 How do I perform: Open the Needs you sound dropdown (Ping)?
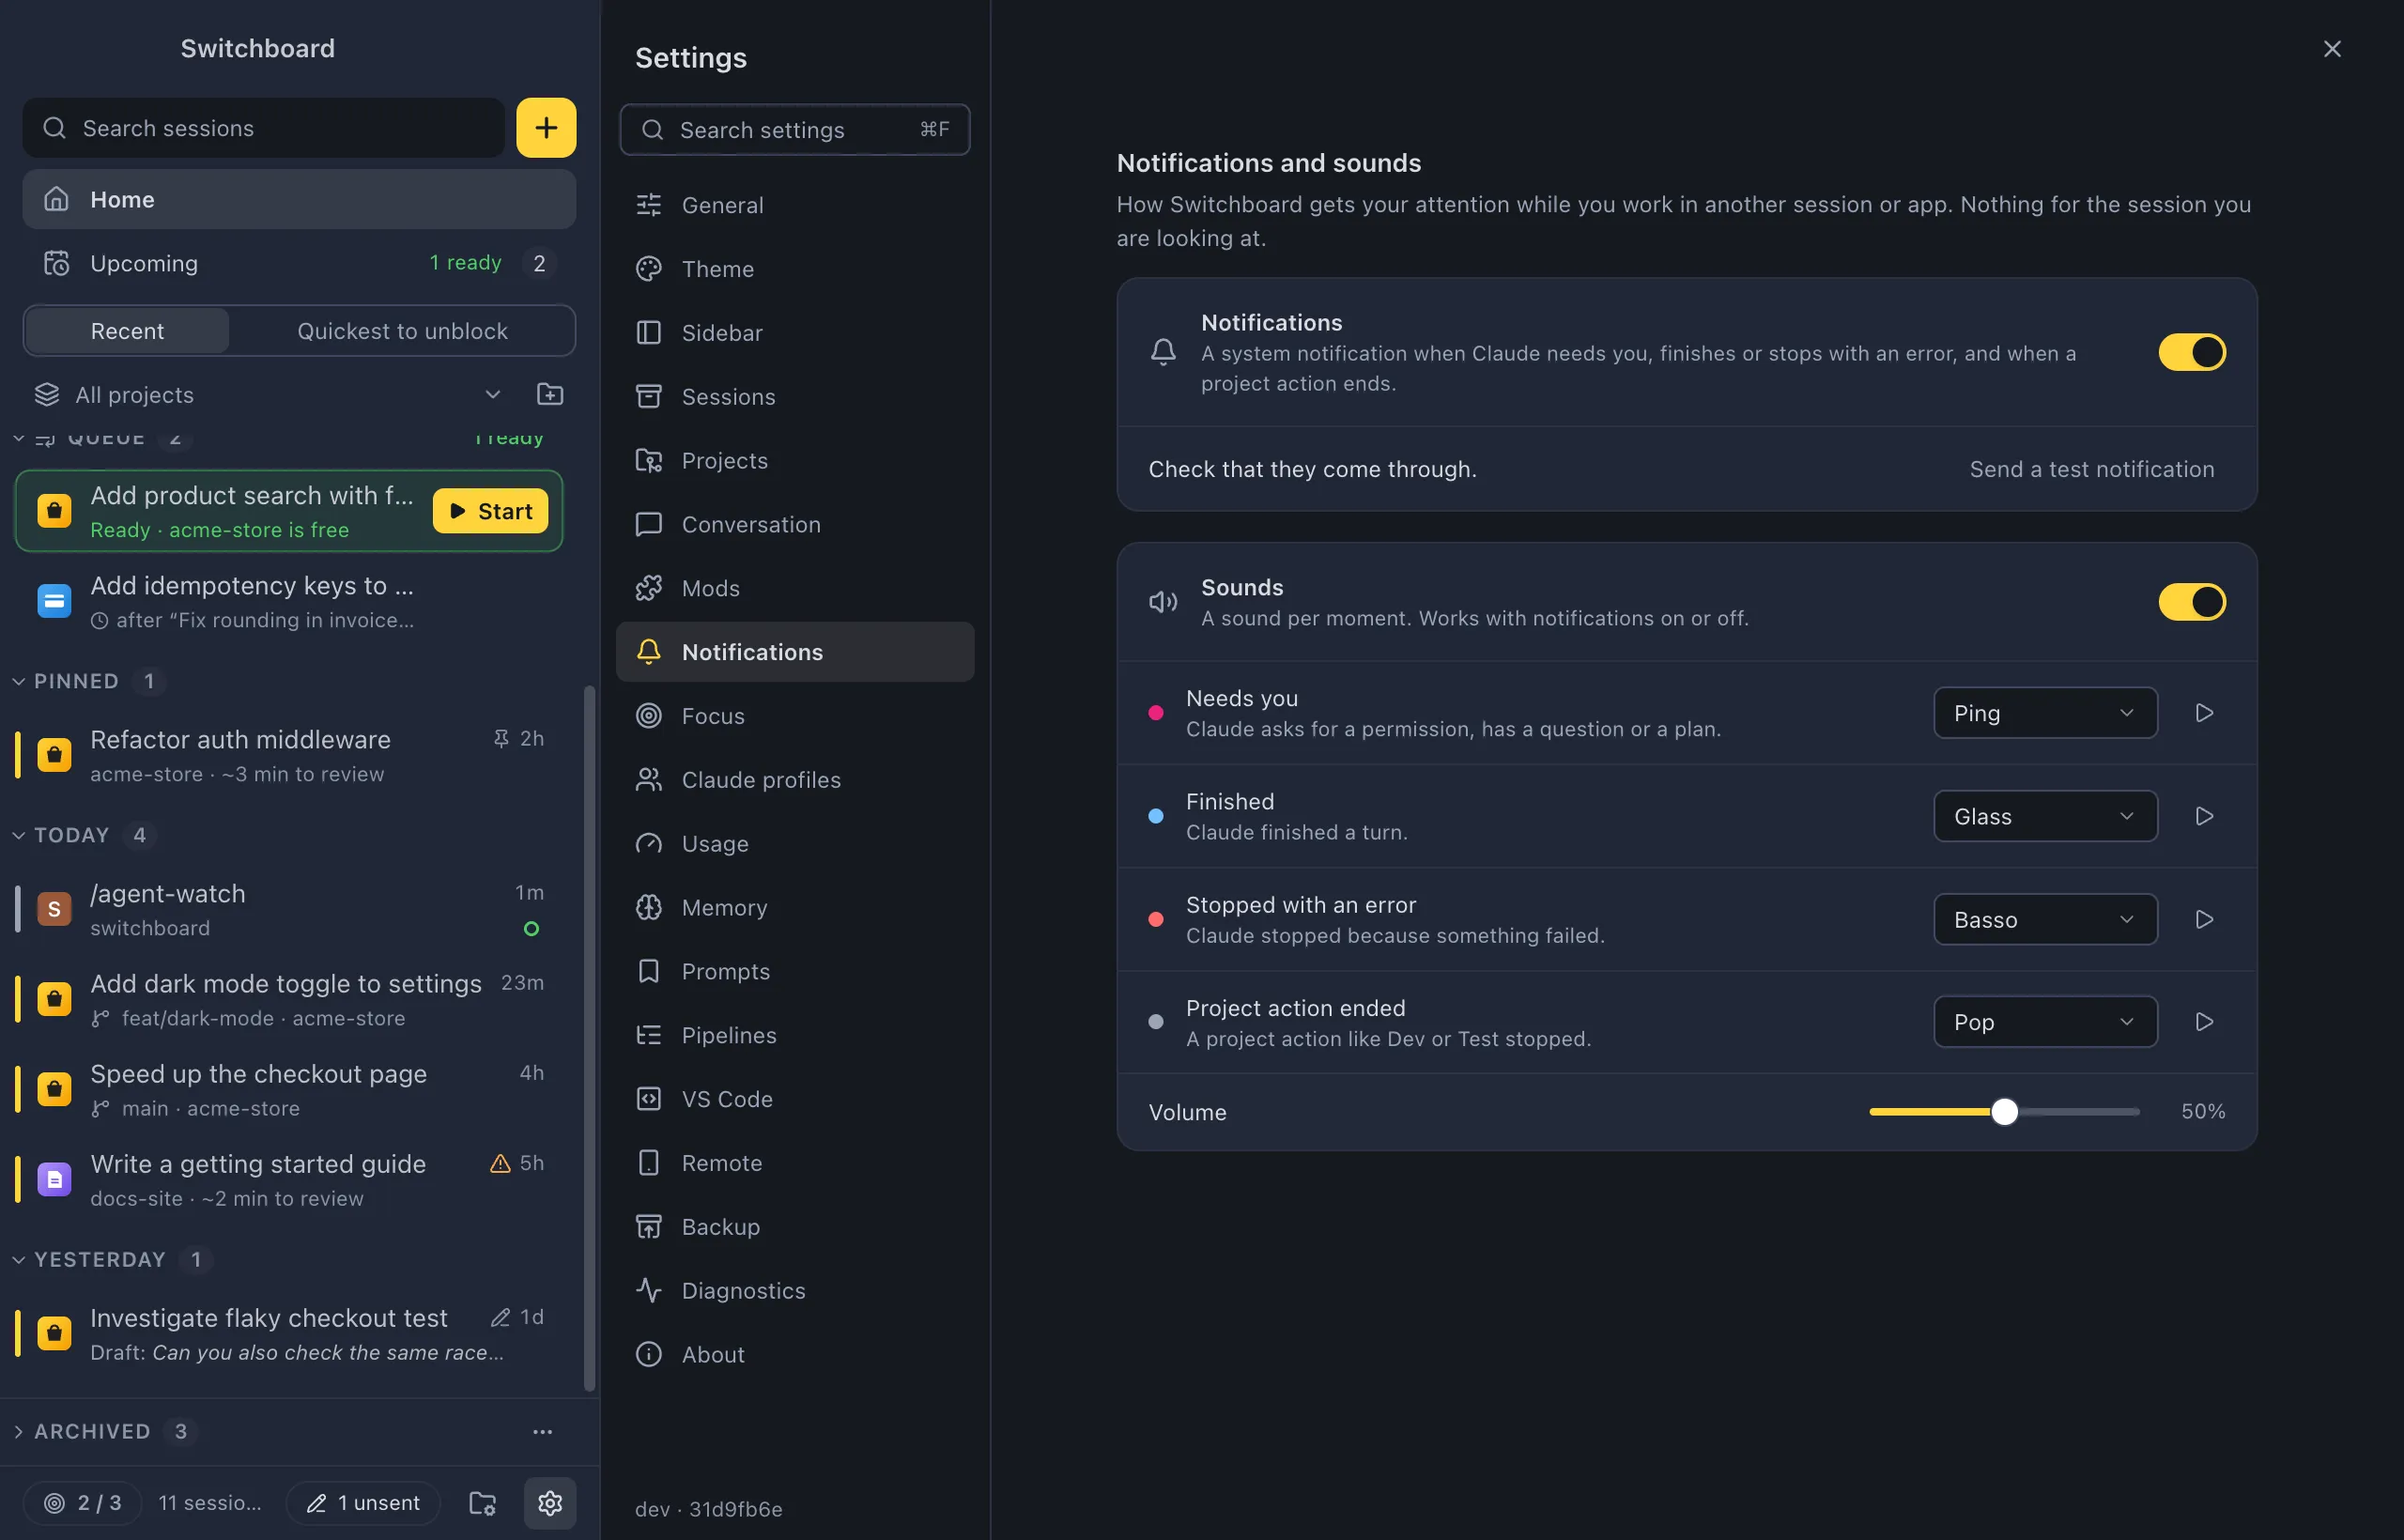(2045, 713)
